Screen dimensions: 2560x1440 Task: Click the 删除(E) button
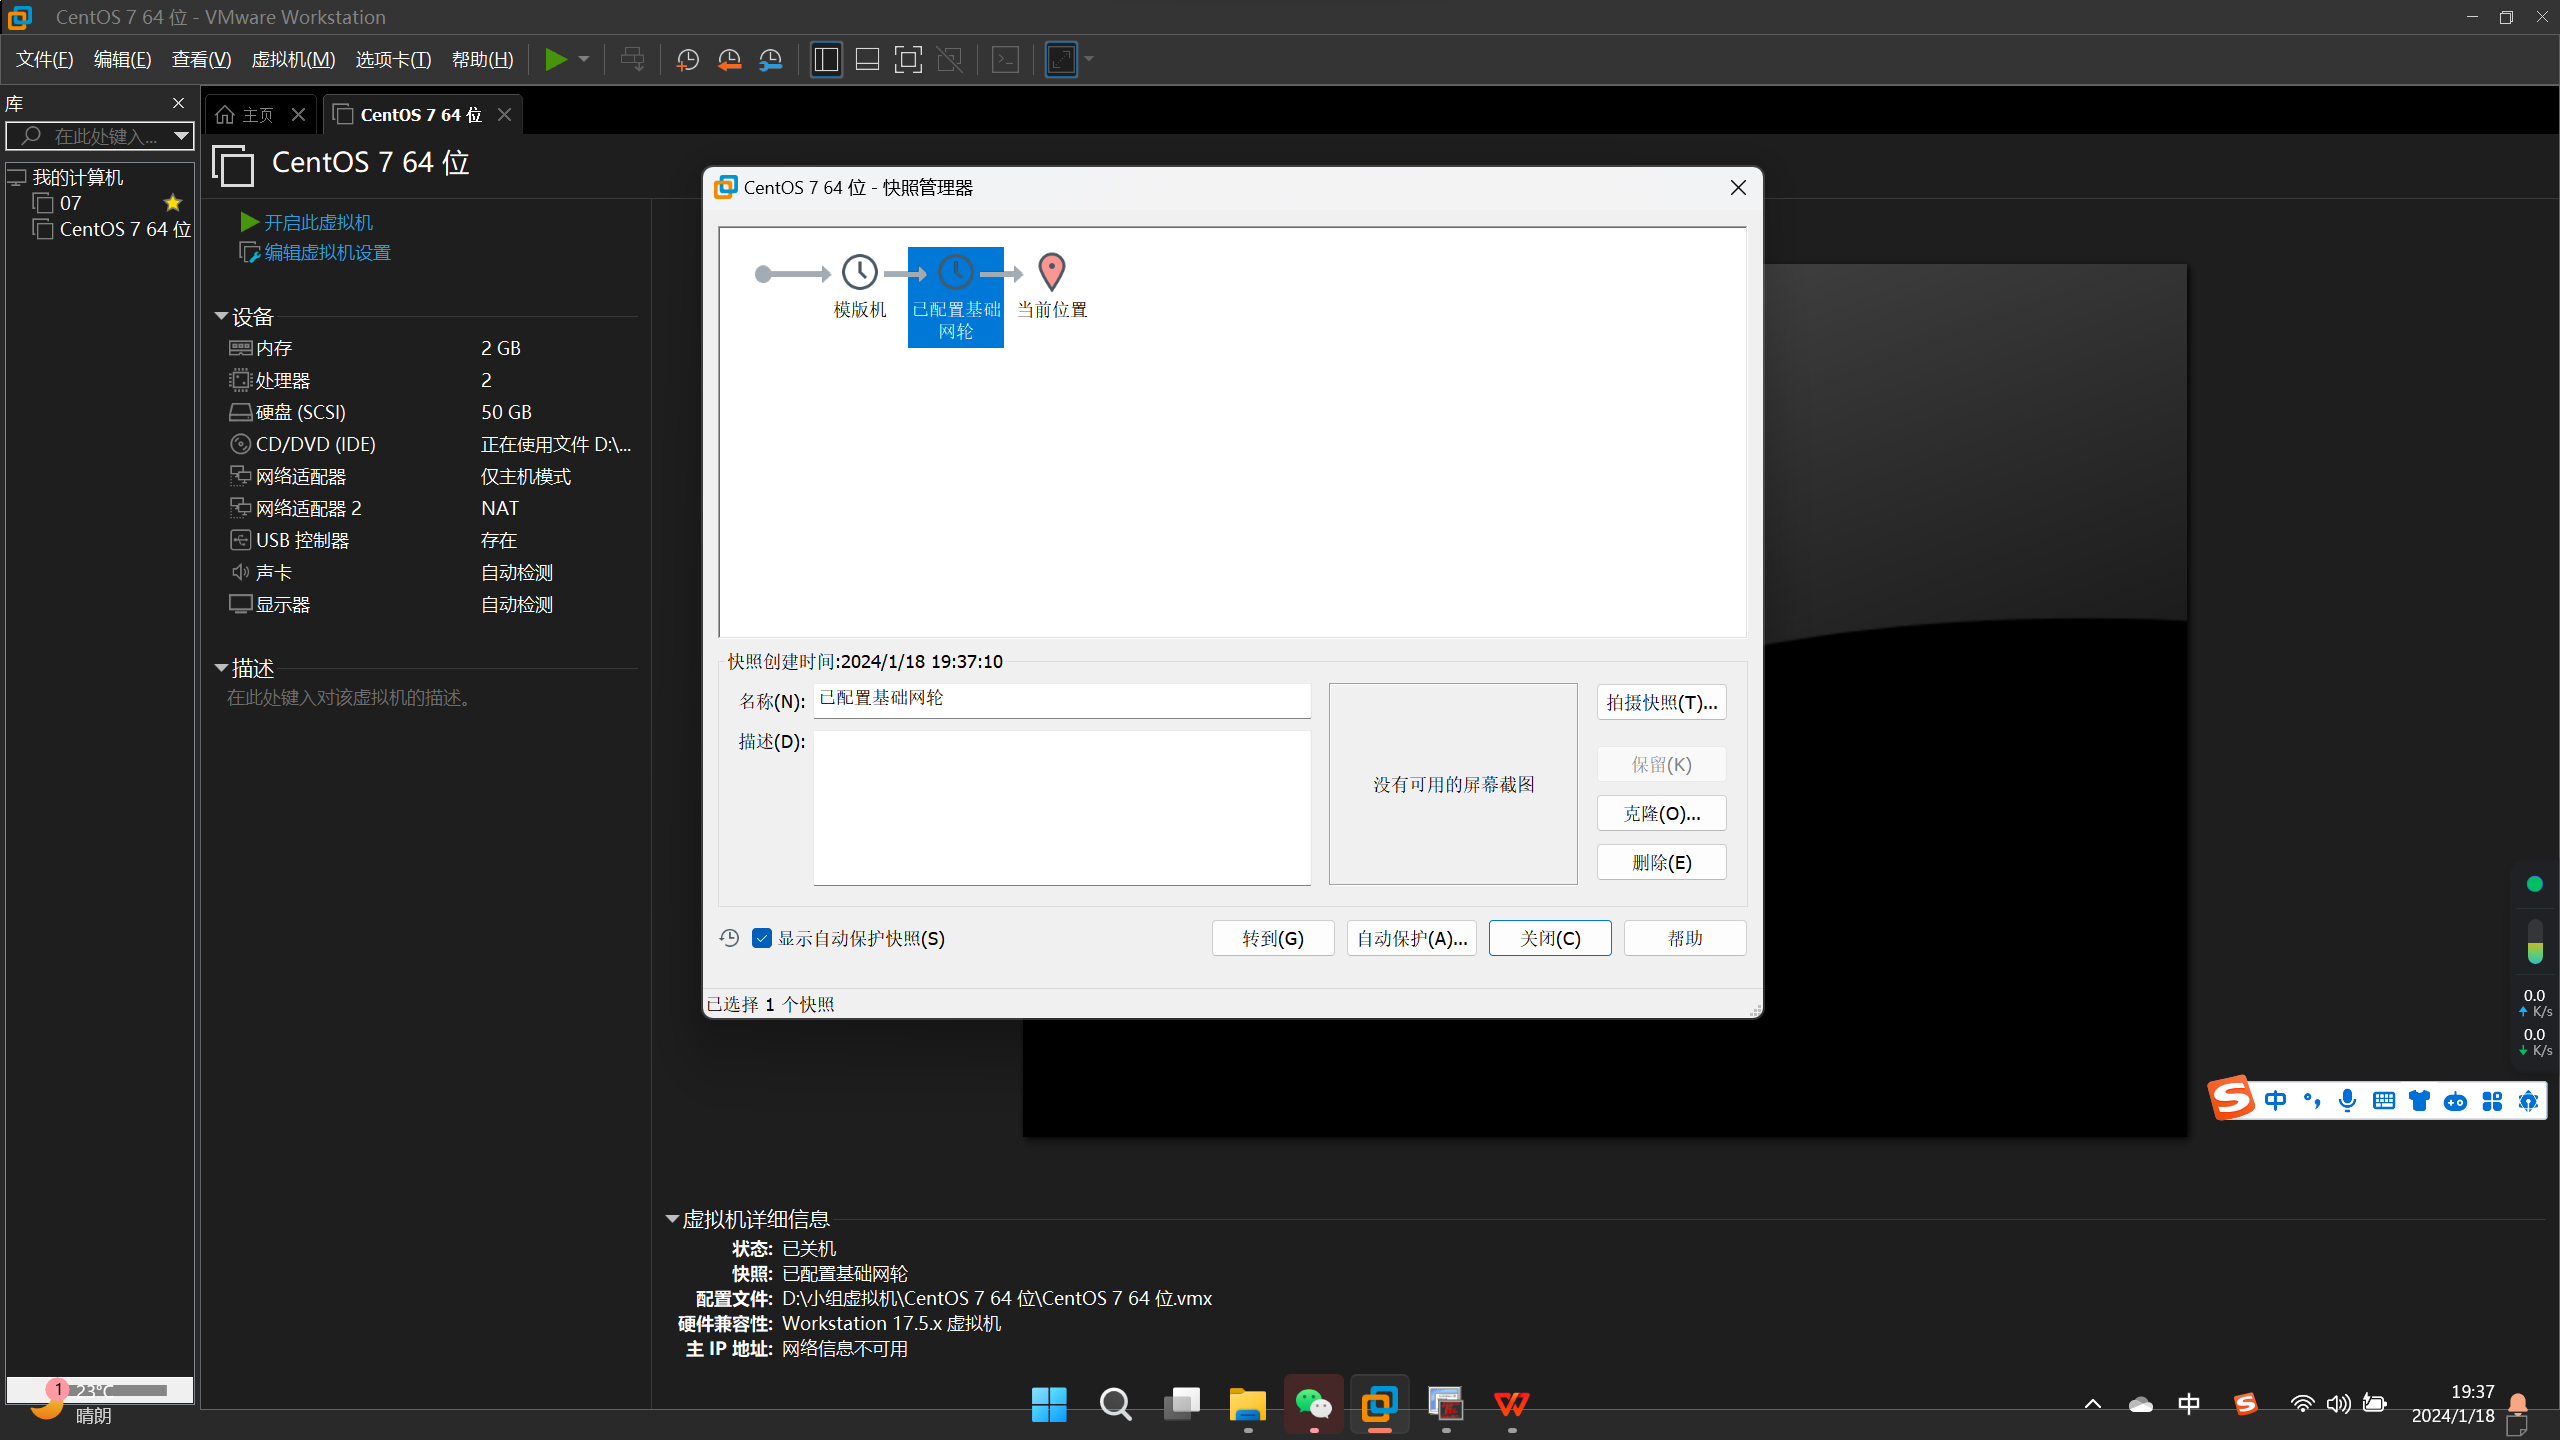pos(1662,862)
